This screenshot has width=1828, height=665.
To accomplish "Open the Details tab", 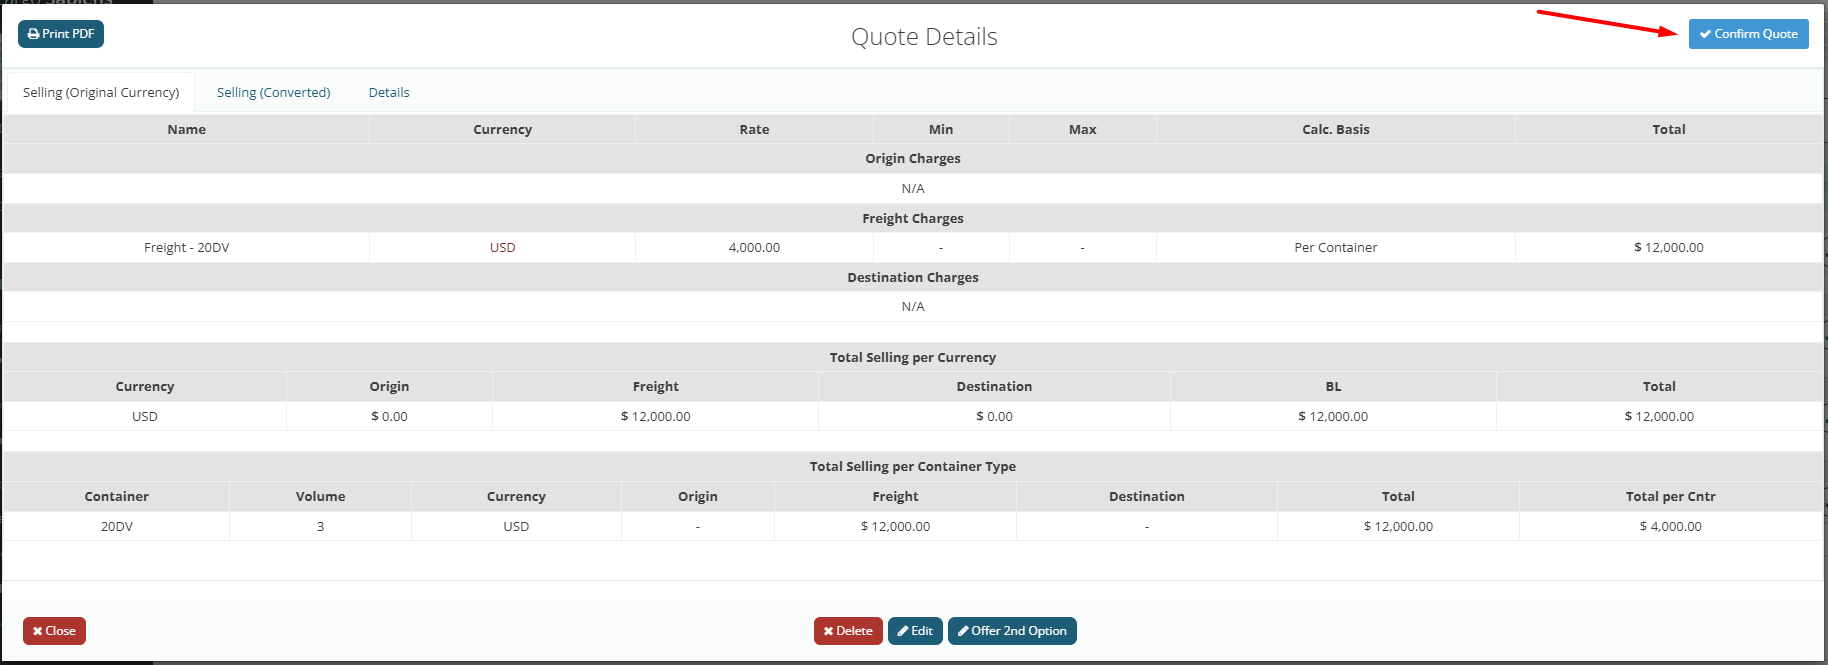I will [389, 92].
